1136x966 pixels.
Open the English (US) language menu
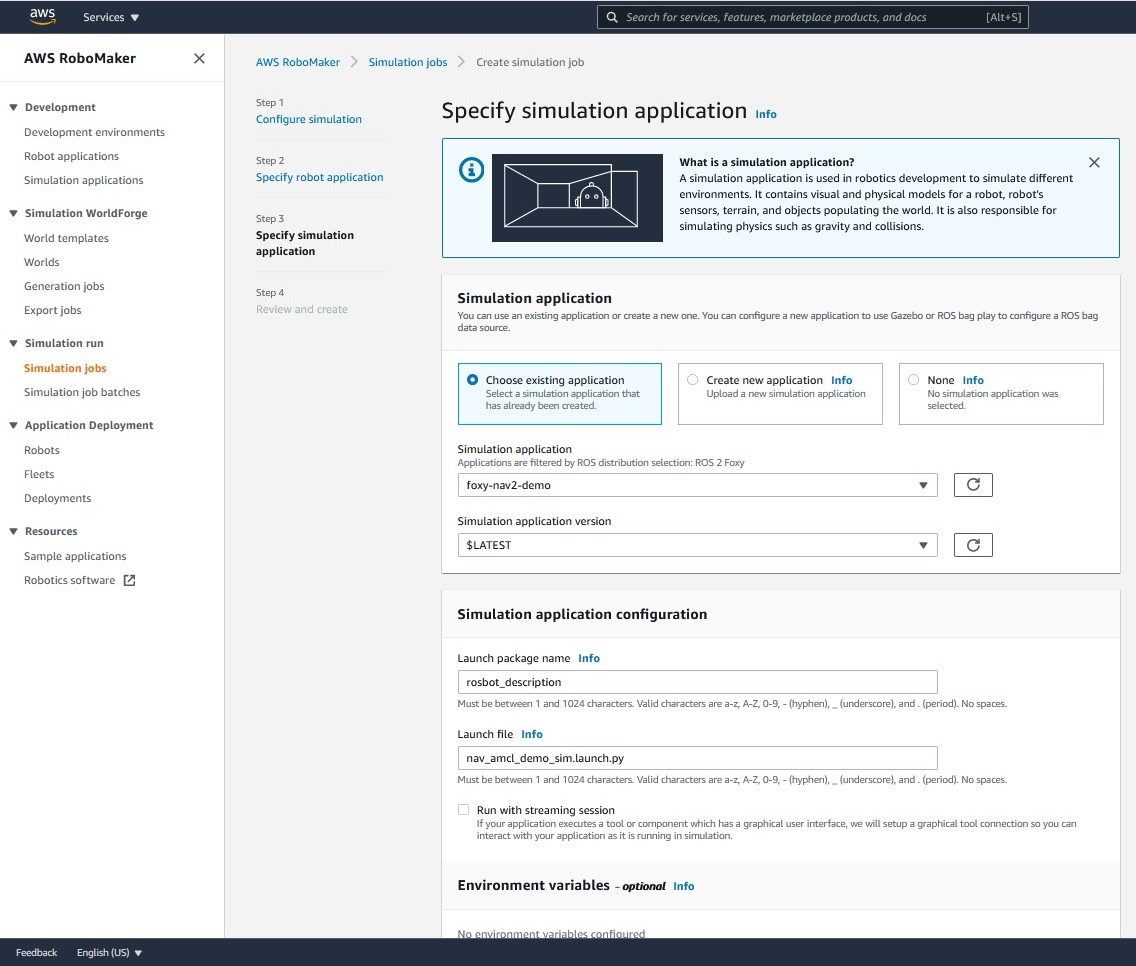point(109,952)
